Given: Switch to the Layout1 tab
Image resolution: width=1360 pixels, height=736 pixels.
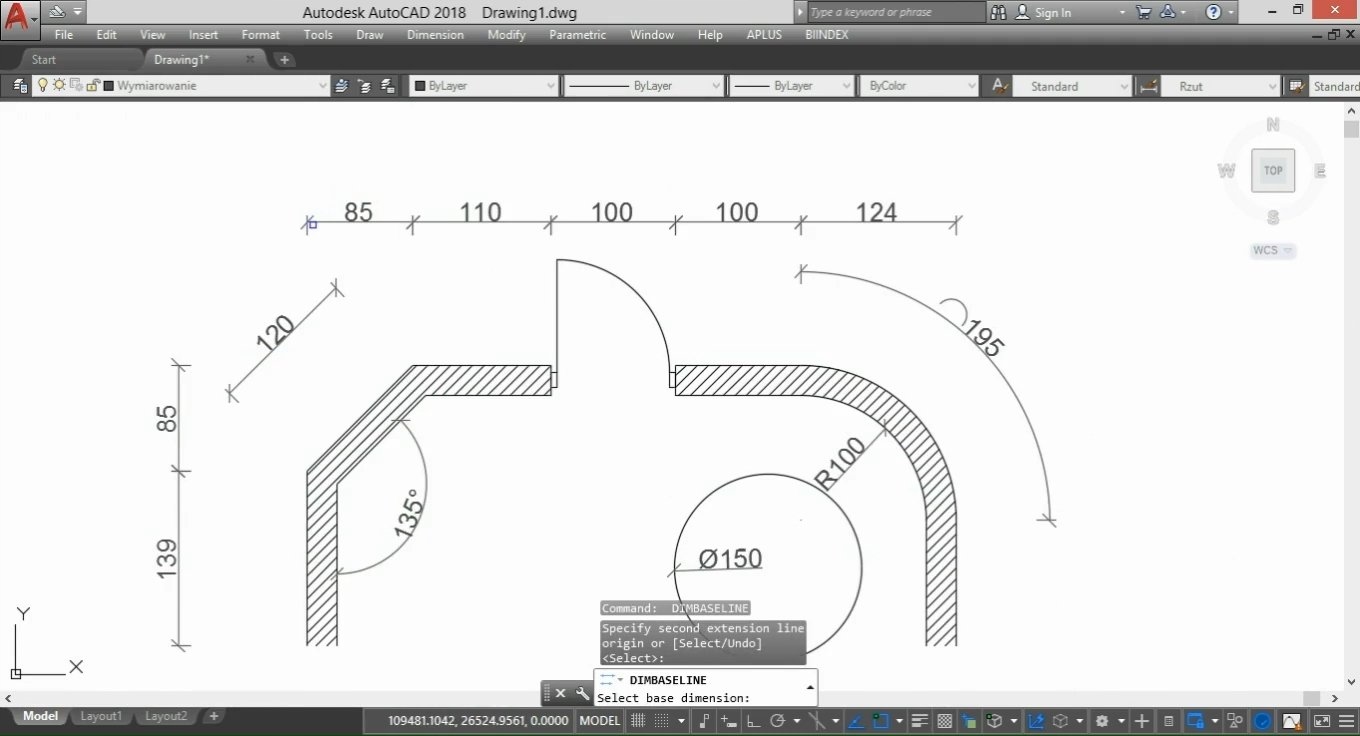Looking at the screenshot, I should pyautogui.click(x=101, y=716).
